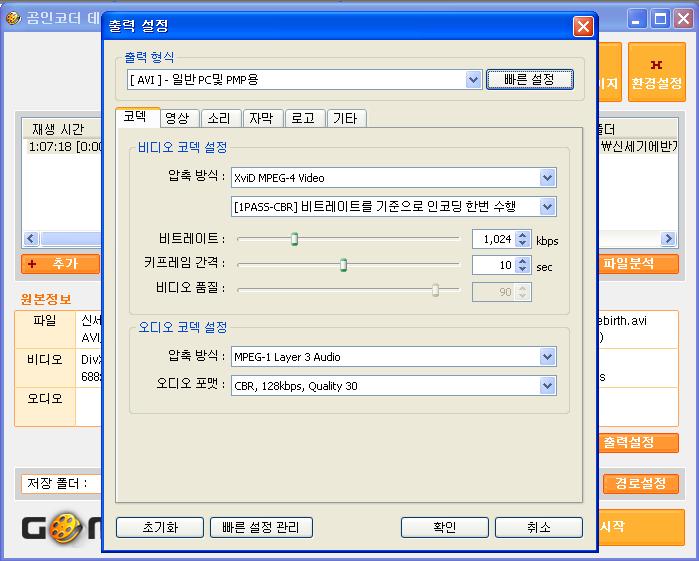This screenshot has height=561, width=699.
Task: Click the 비트레이트 1,024 input field
Action: (492, 239)
